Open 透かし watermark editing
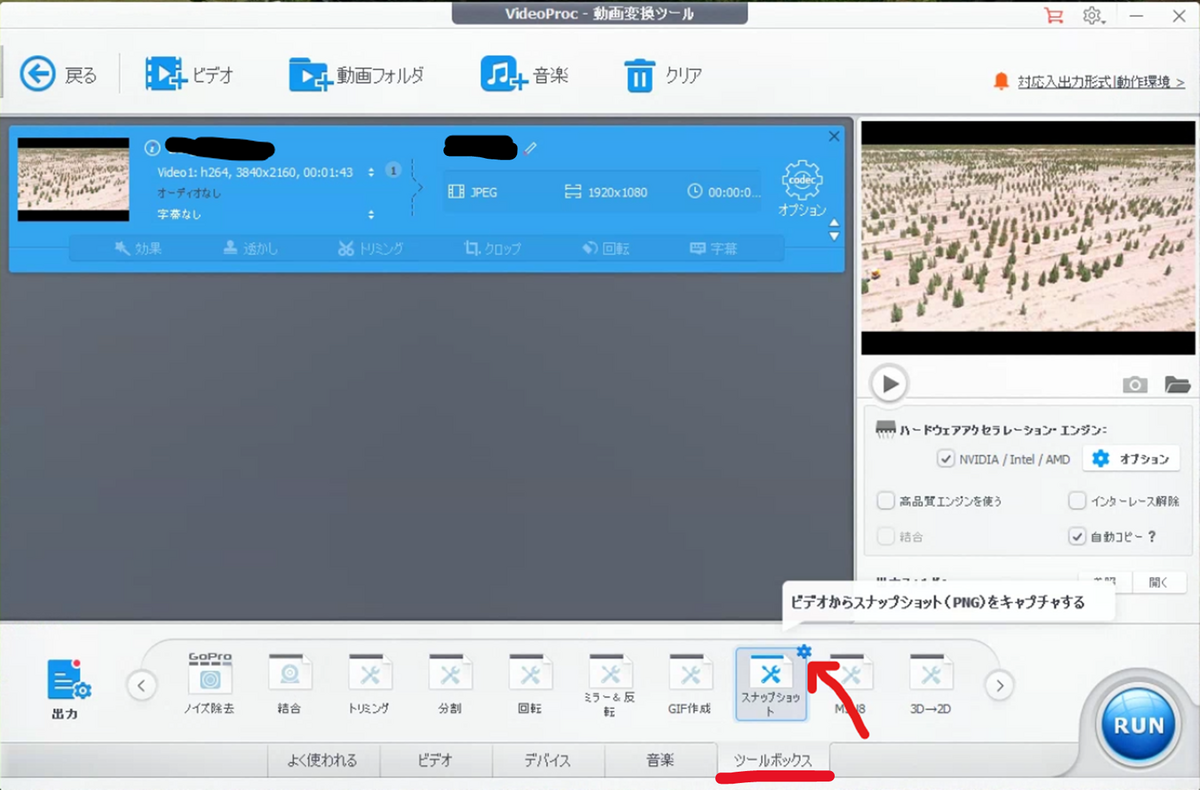This screenshot has width=1200, height=790. click(x=251, y=248)
